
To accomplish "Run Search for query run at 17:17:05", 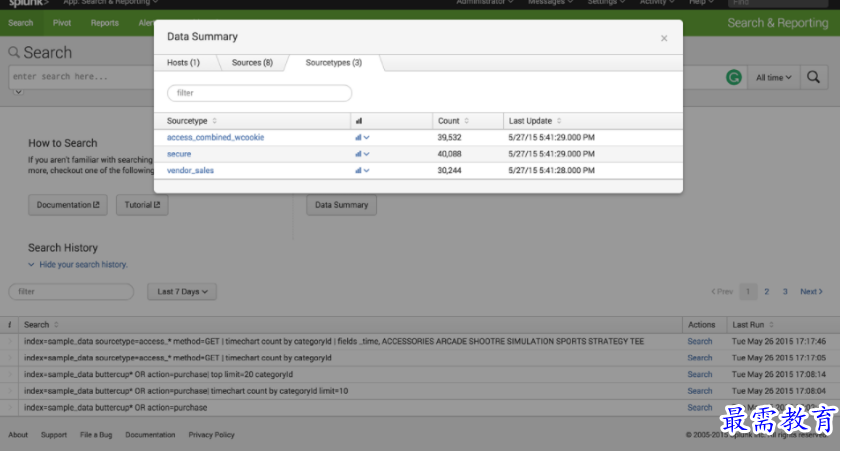I will click(699, 358).
